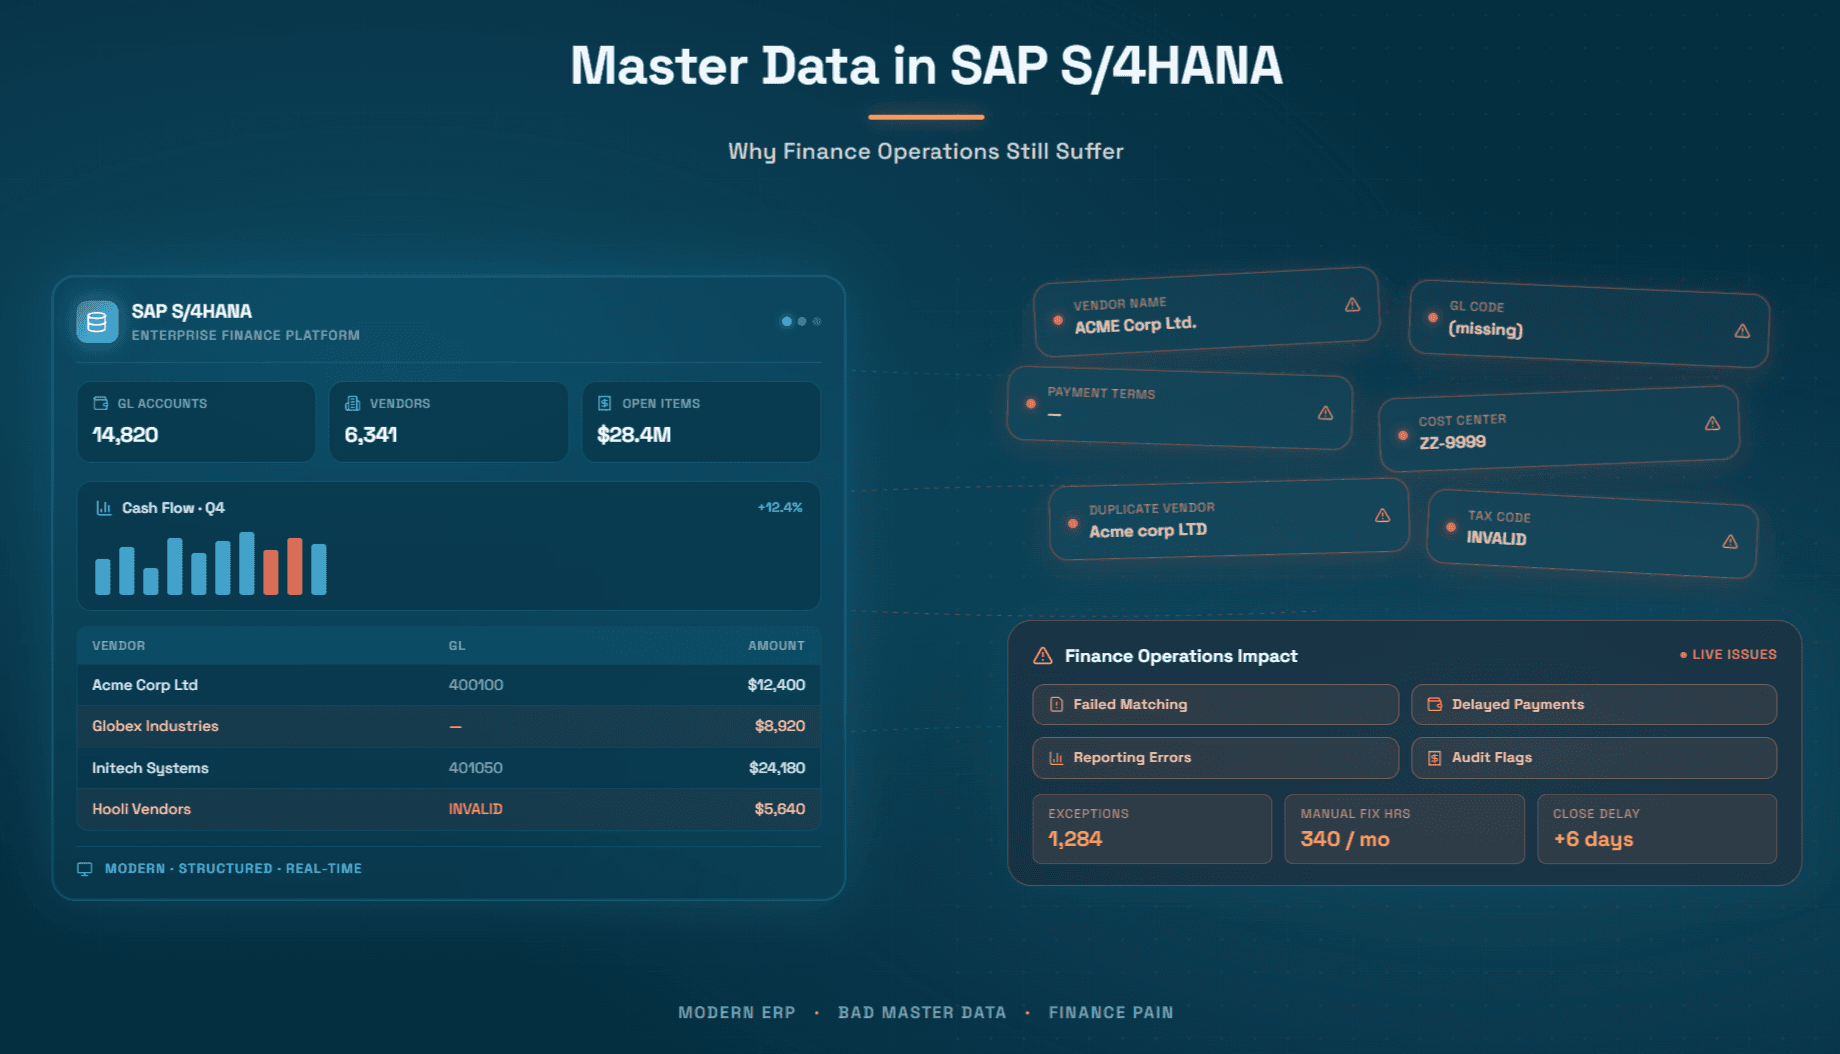
Task: Click the GL column header
Action: point(457,646)
